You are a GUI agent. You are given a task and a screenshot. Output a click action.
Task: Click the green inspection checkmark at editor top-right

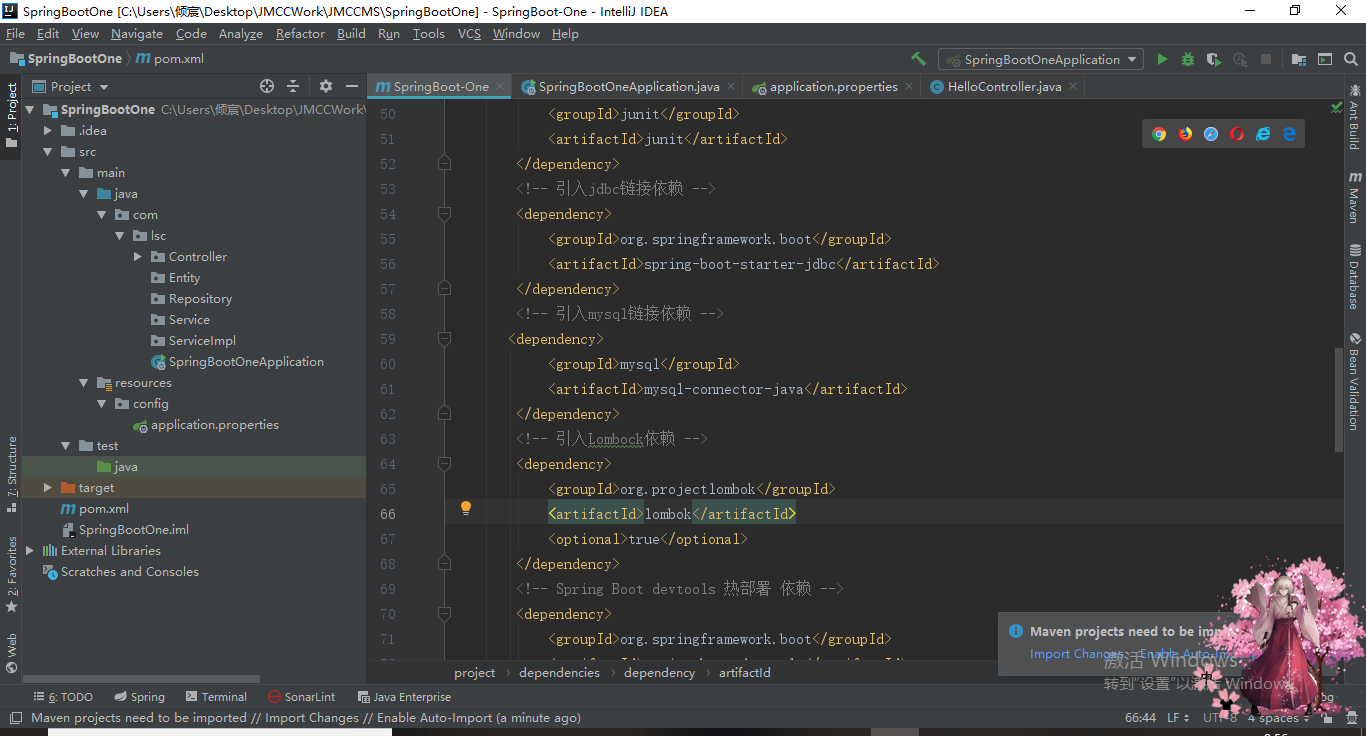coord(1337,107)
